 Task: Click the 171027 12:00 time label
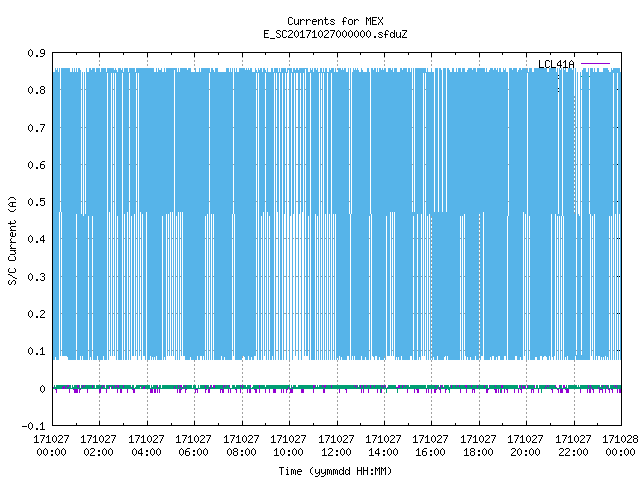click(x=336, y=446)
